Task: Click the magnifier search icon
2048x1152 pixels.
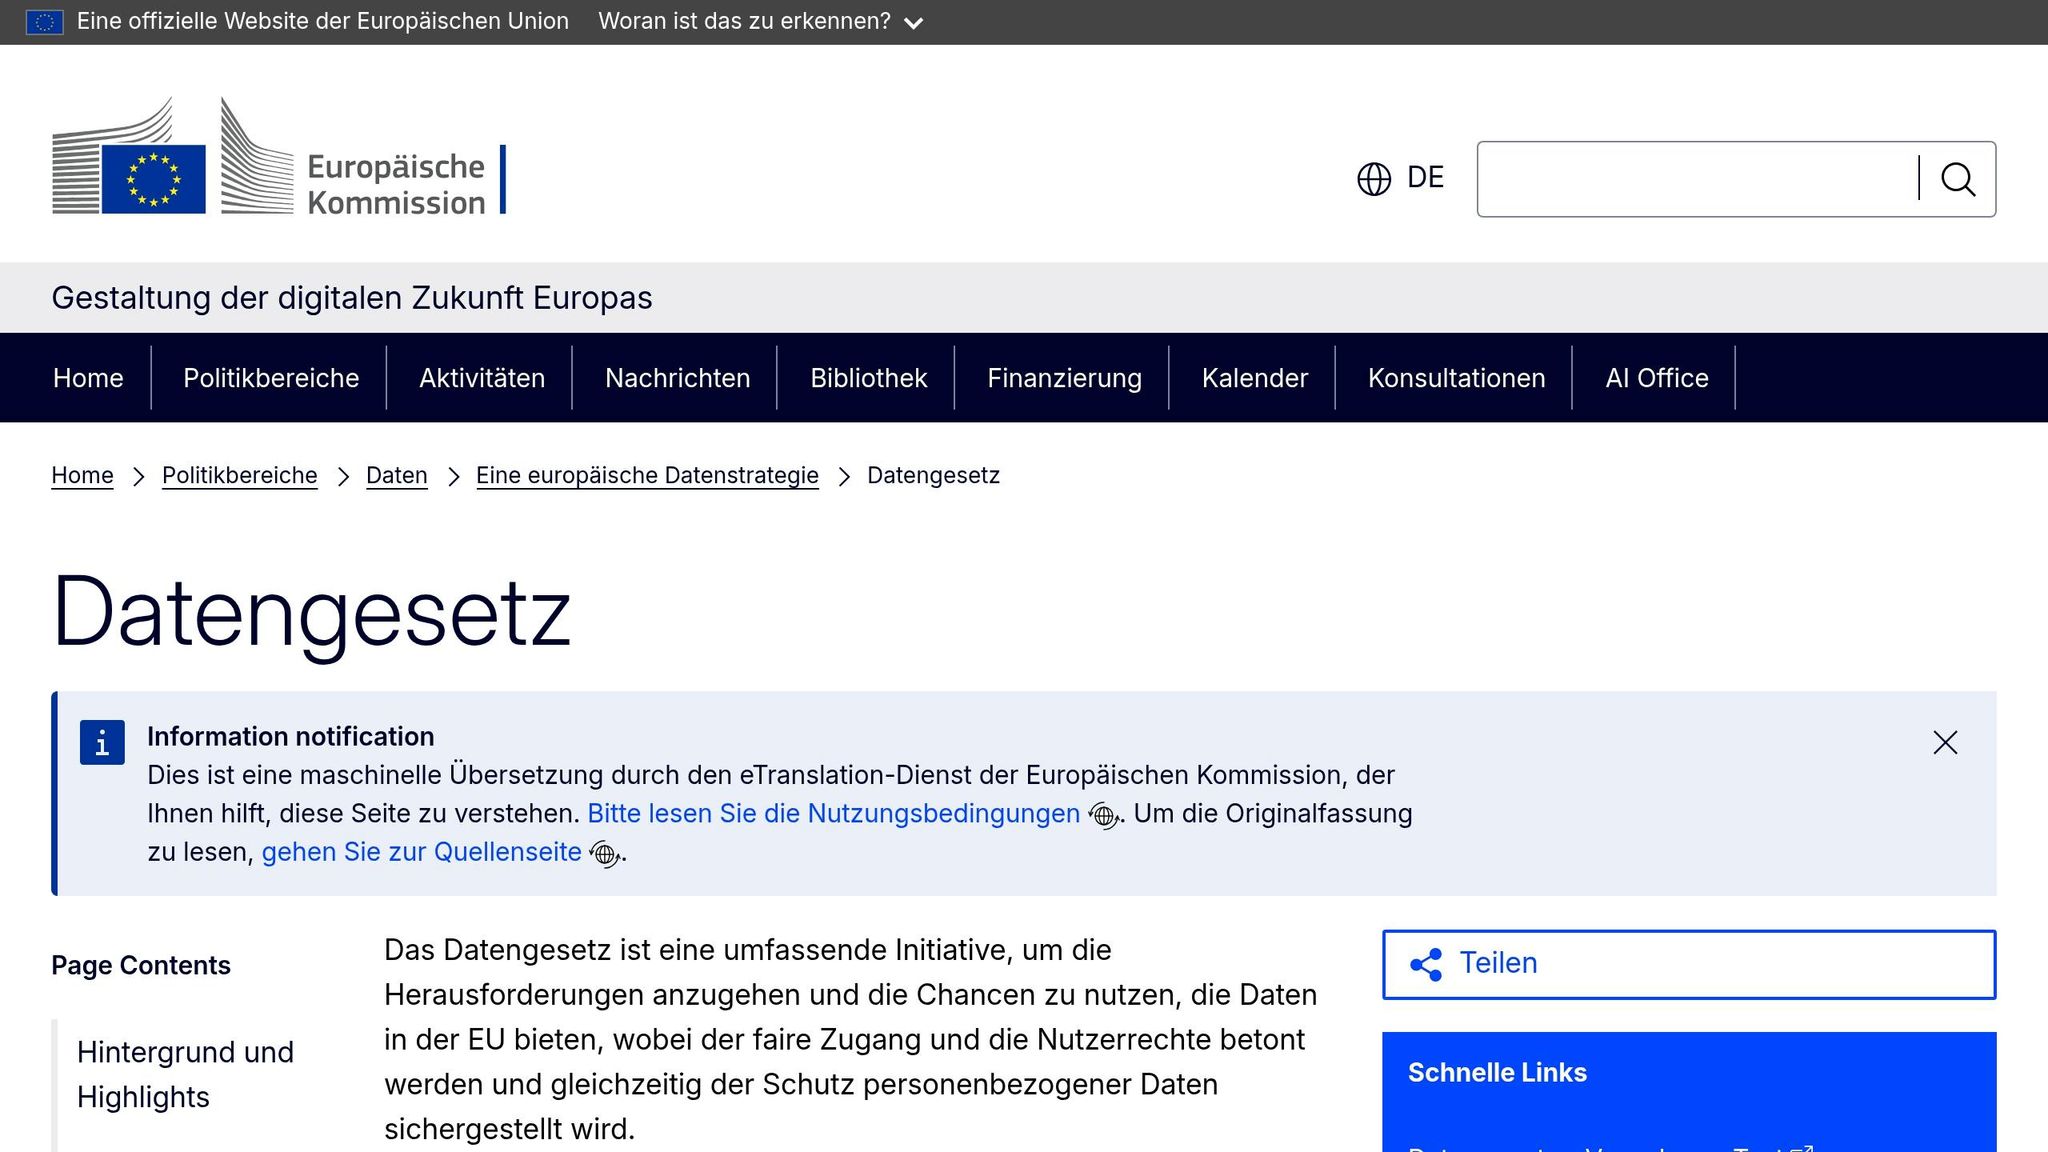Action: tap(1958, 179)
